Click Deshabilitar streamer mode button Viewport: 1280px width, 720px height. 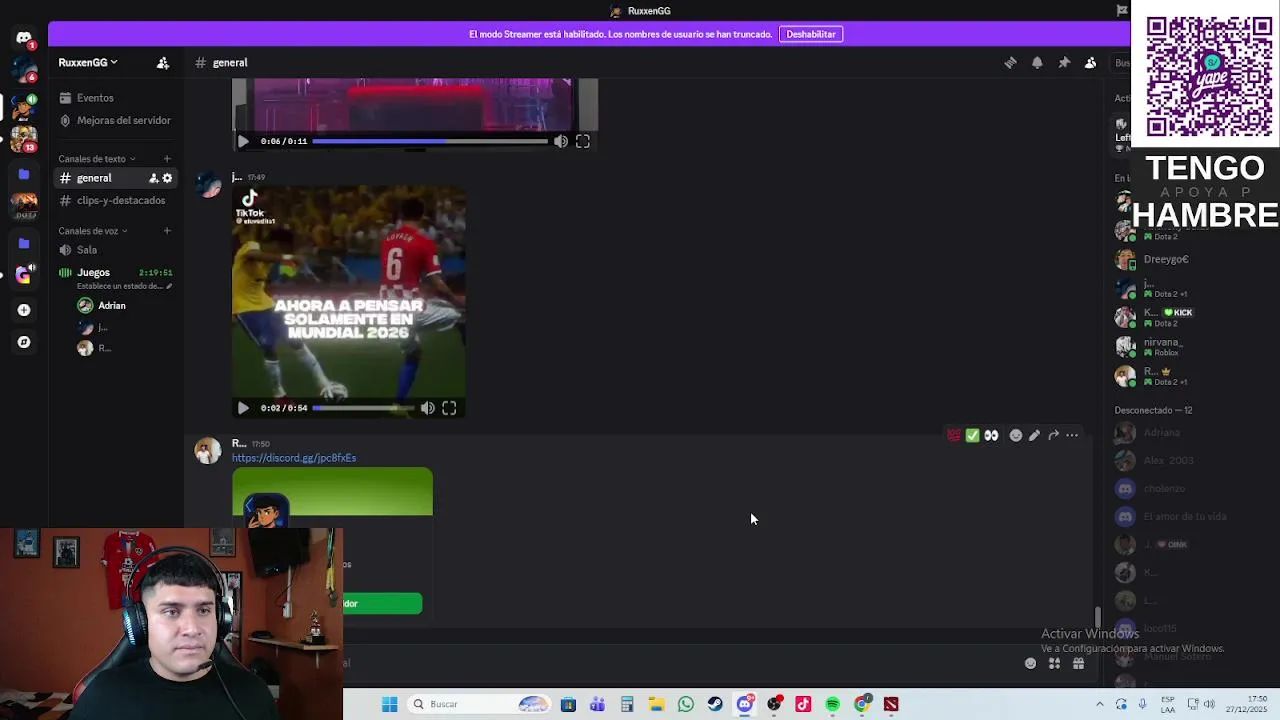[x=811, y=34]
